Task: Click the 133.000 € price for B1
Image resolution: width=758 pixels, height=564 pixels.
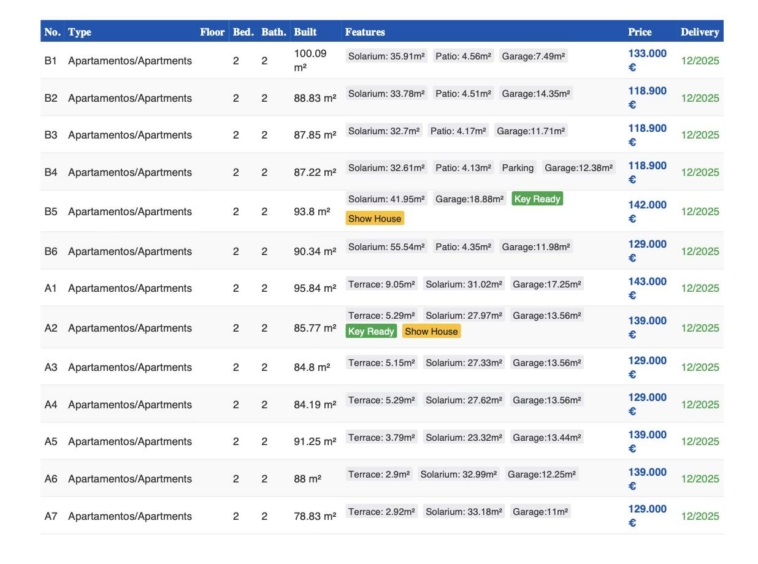Action: click(x=647, y=60)
